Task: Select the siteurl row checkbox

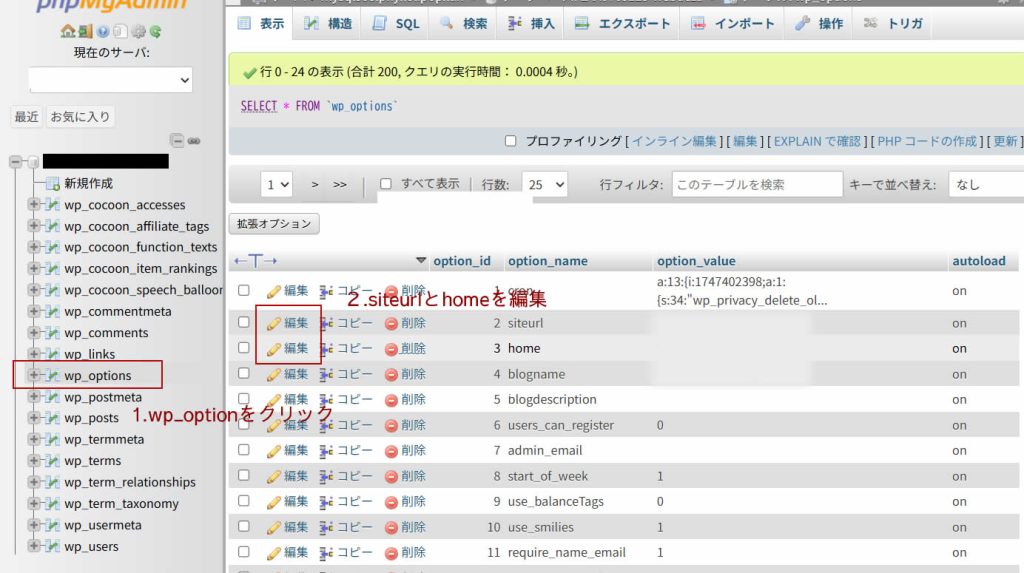Action: 244,322
